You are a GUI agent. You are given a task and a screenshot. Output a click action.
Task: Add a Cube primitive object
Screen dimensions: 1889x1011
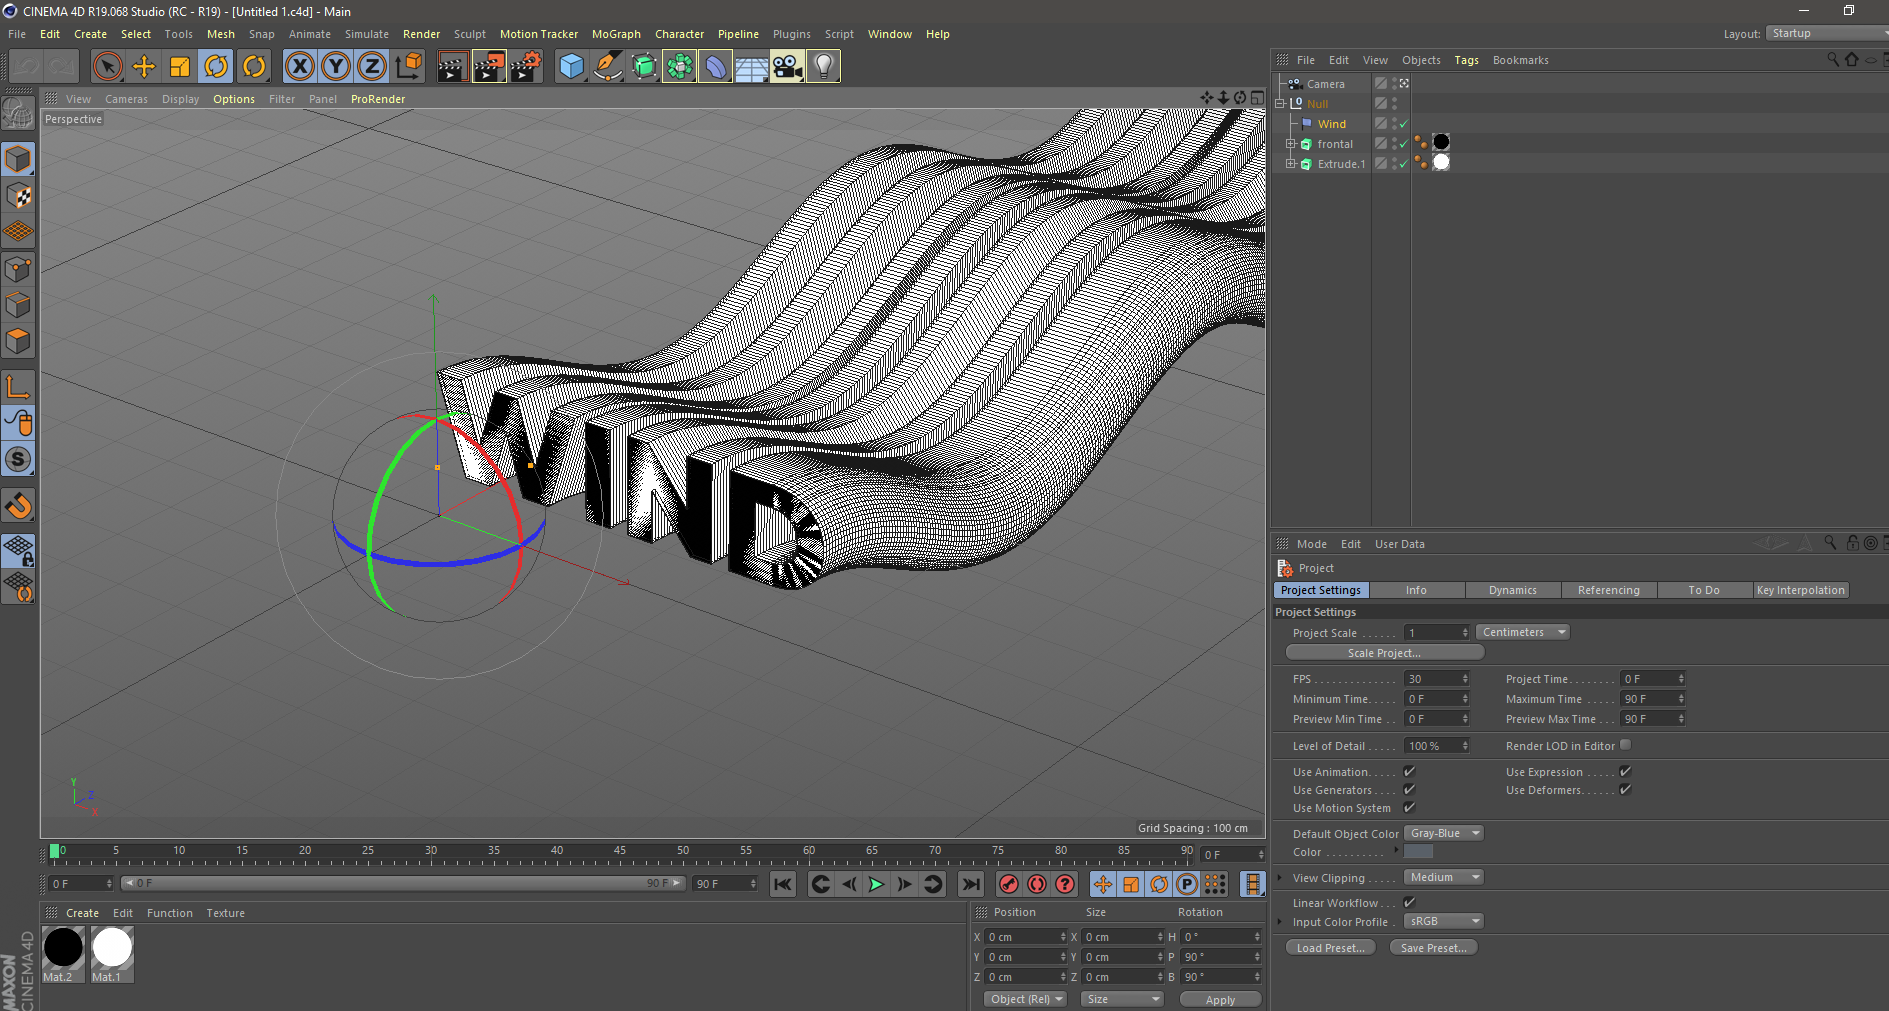(571, 67)
